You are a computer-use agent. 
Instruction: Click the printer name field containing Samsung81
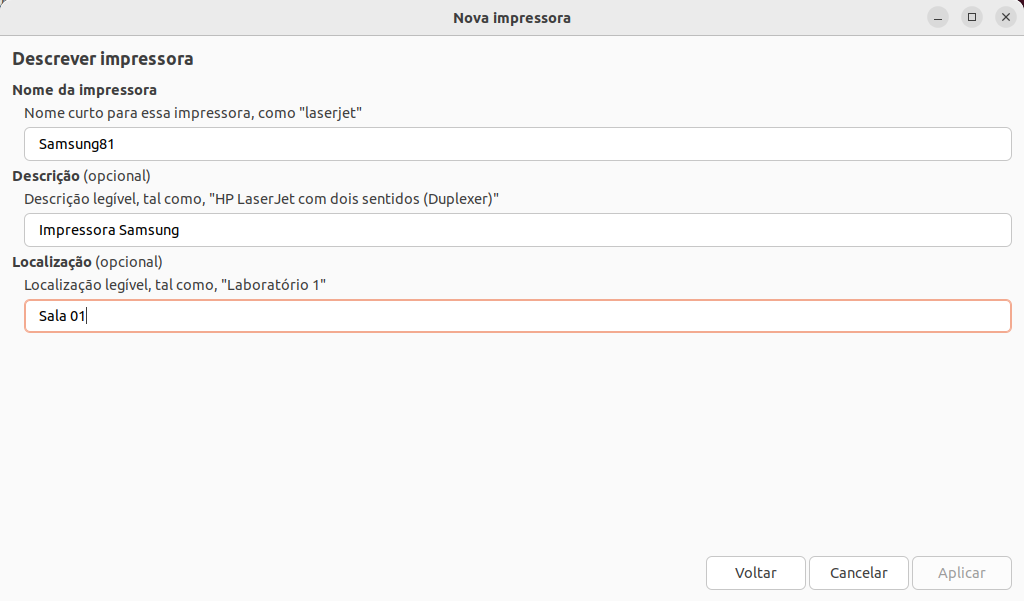tap(517, 144)
